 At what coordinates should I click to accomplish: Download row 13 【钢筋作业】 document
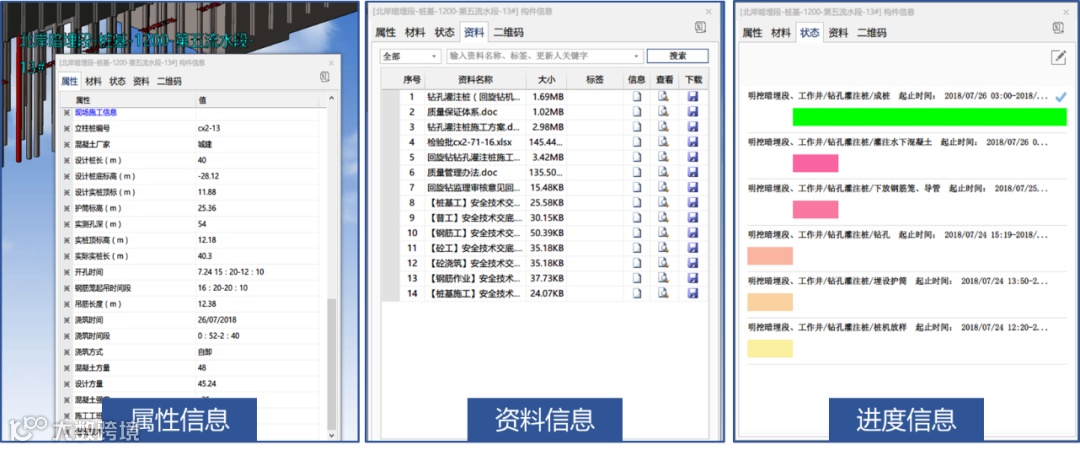tap(692, 278)
